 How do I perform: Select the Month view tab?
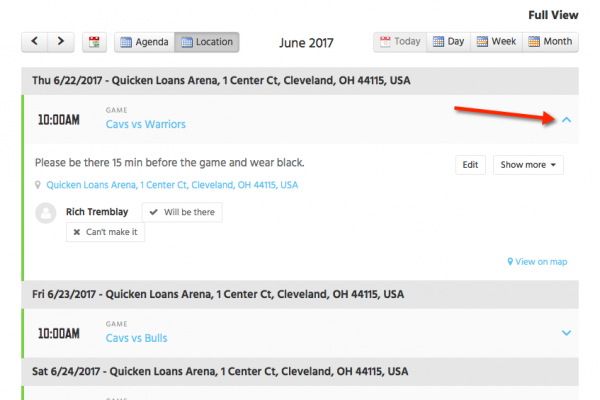click(551, 42)
